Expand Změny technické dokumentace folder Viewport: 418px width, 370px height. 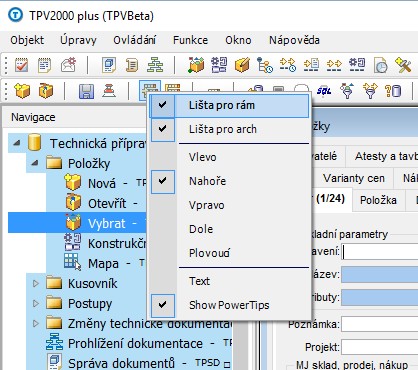(x=36, y=324)
